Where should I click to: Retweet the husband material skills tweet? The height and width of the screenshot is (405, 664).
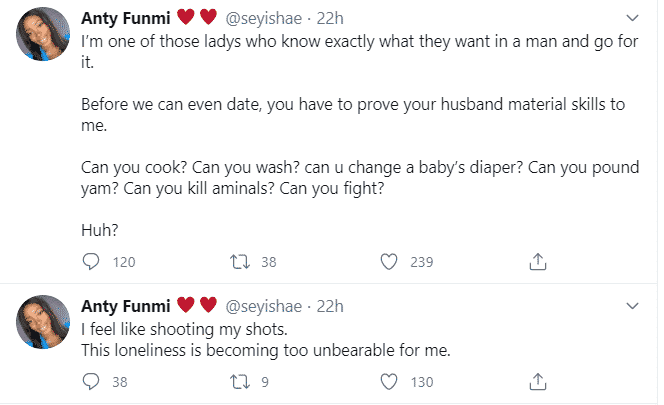239,263
